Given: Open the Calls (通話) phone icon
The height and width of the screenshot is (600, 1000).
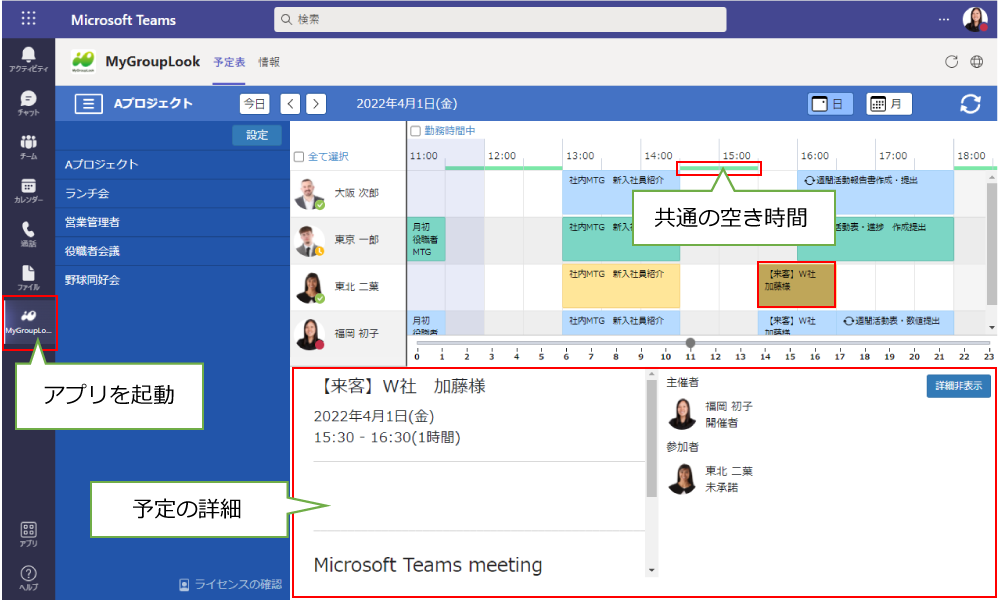Looking at the screenshot, I should click(28, 233).
